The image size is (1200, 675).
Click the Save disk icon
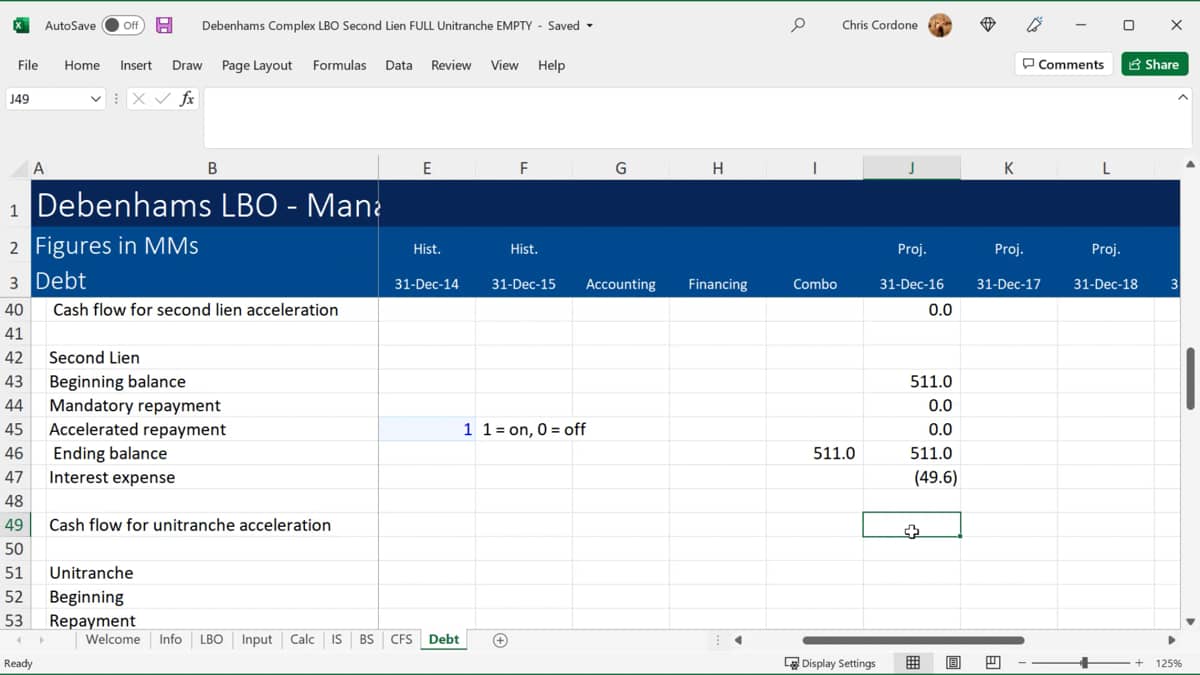[165, 25]
